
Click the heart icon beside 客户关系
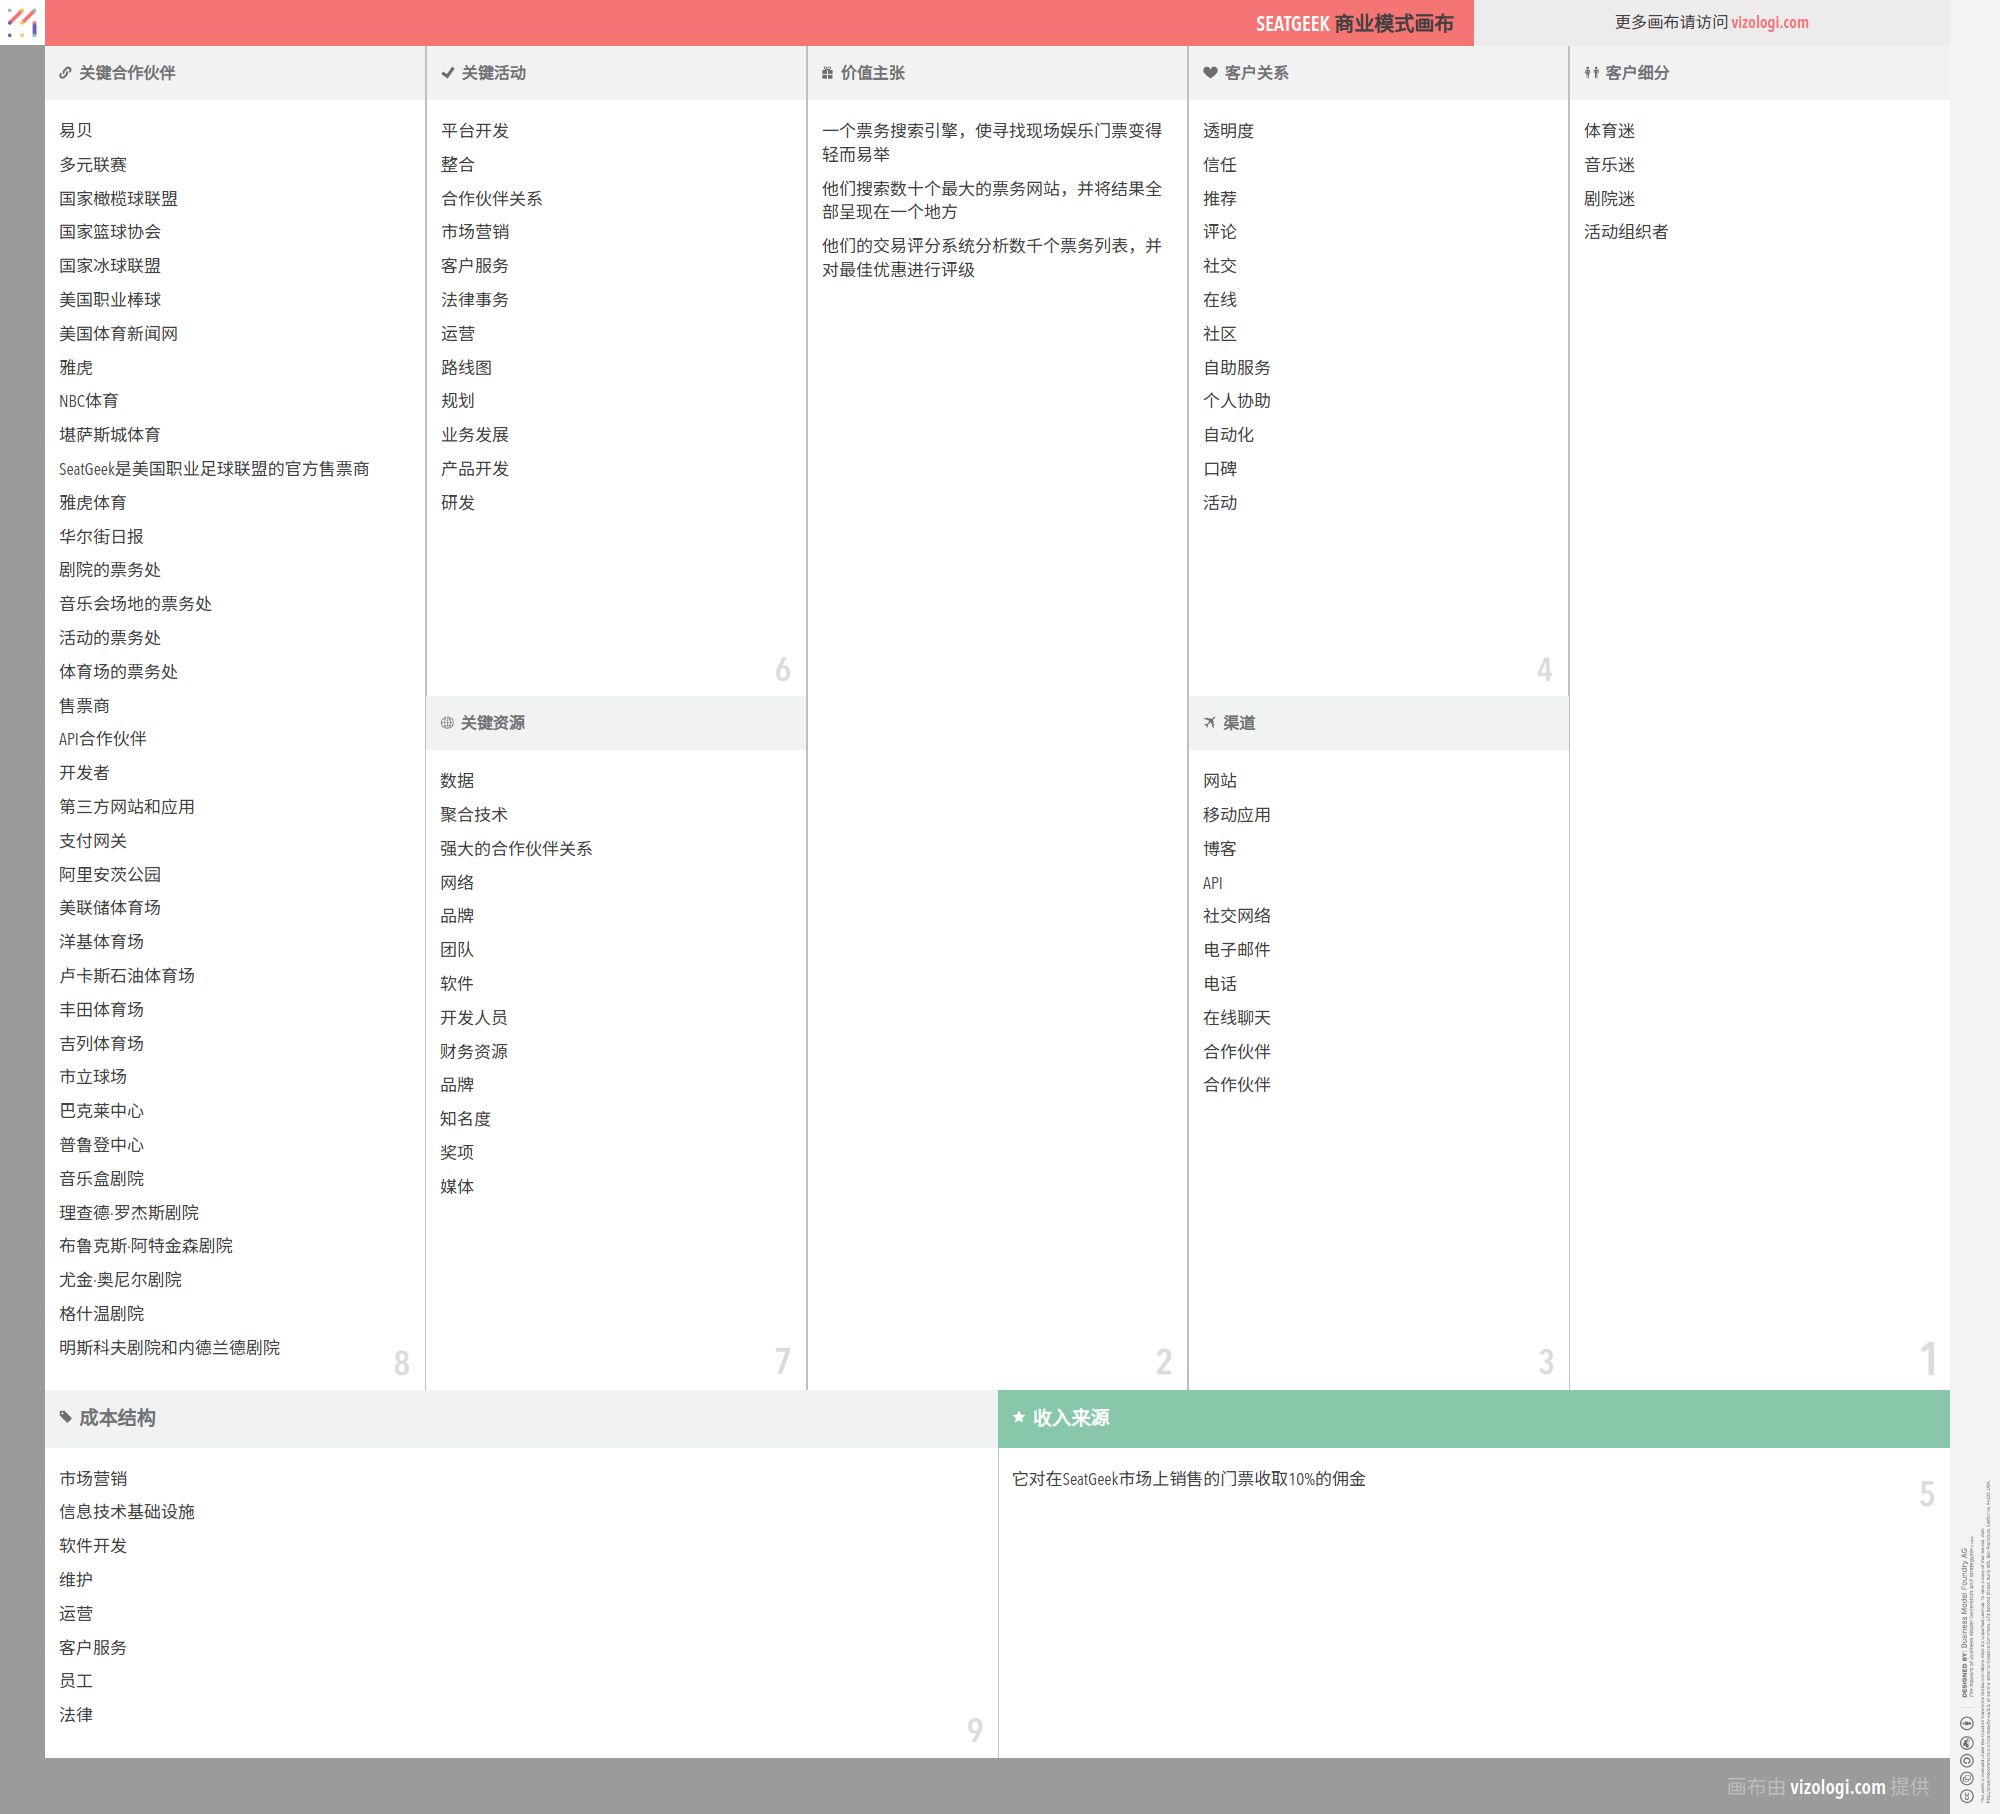(x=1210, y=73)
